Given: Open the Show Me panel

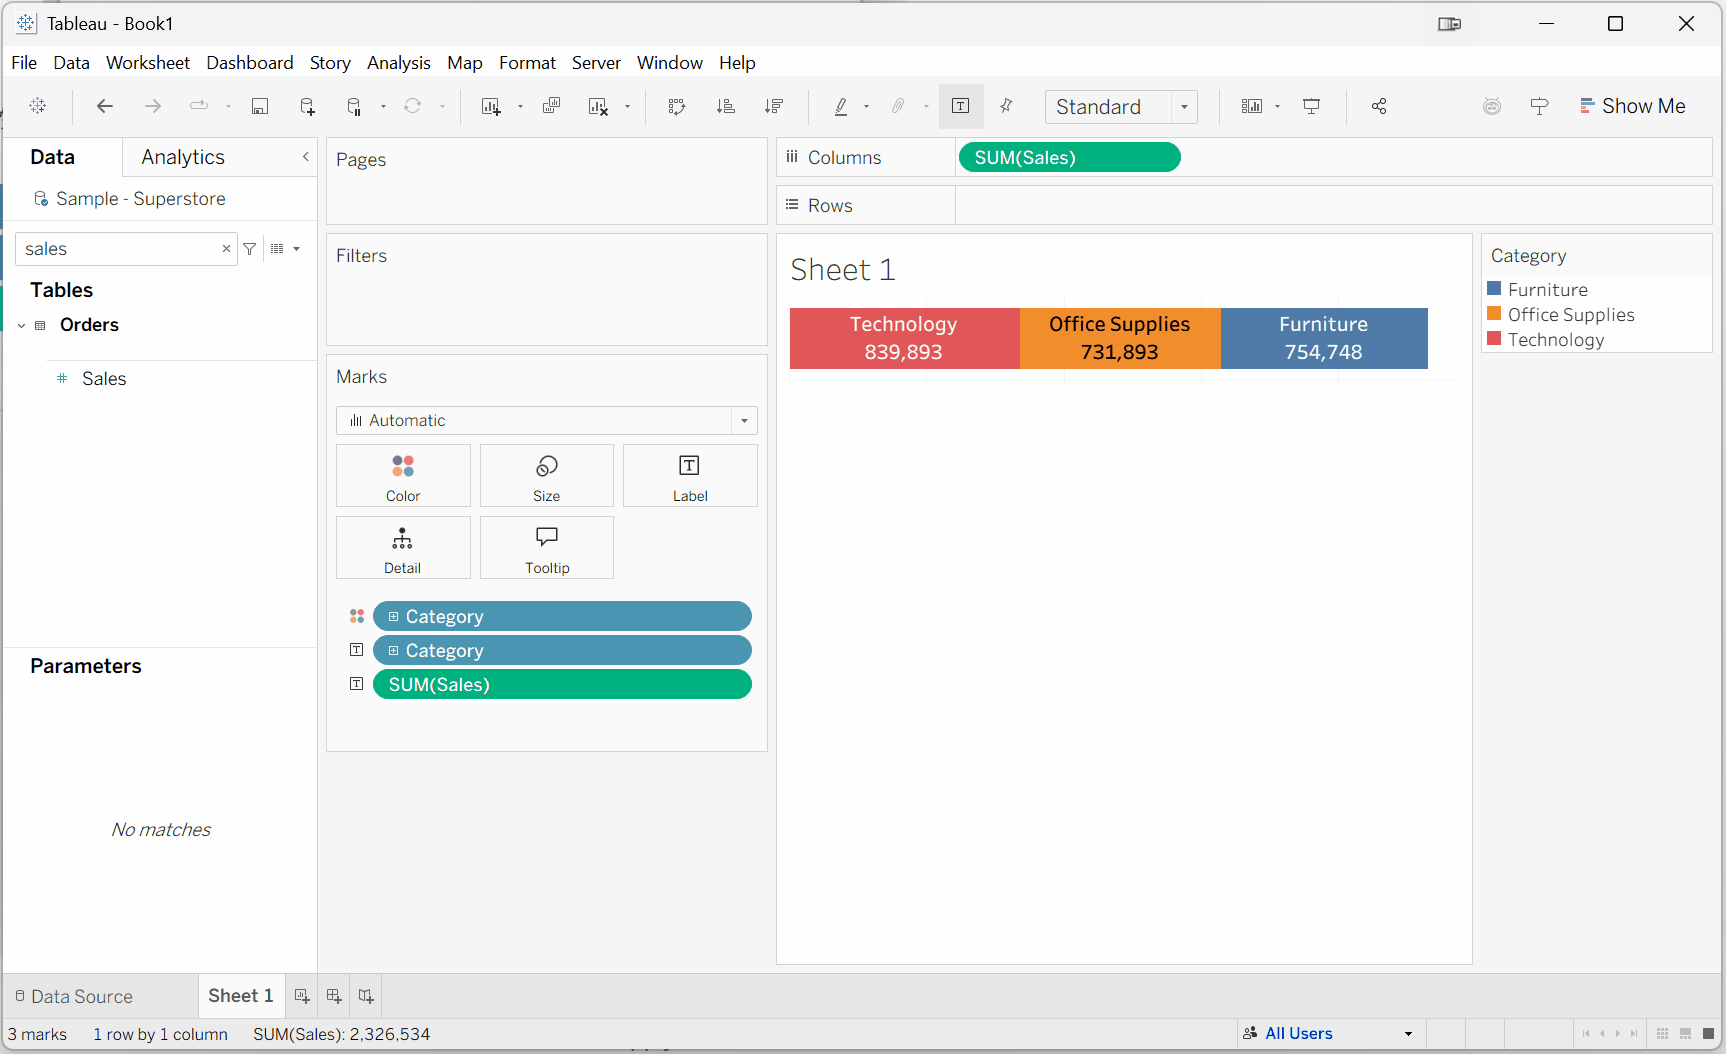Looking at the screenshot, I should click(x=1632, y=106).
